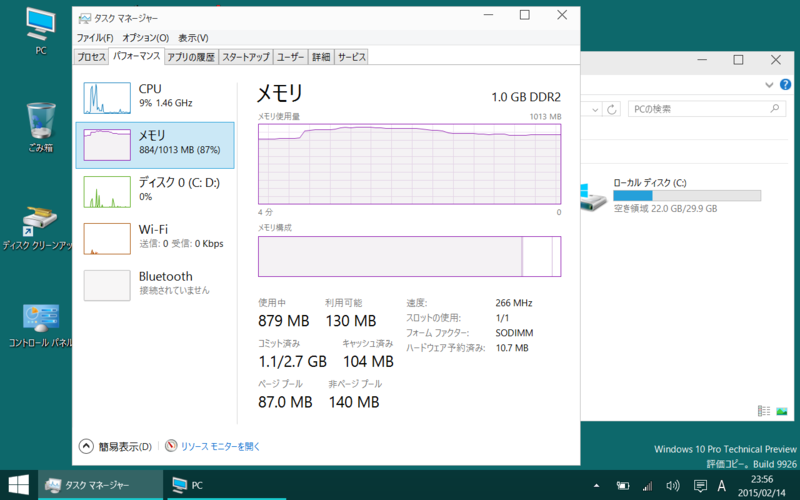Click the PCの検索 search field in Explorer
This screenshot has width=800, height=500.
pos(707,109)
